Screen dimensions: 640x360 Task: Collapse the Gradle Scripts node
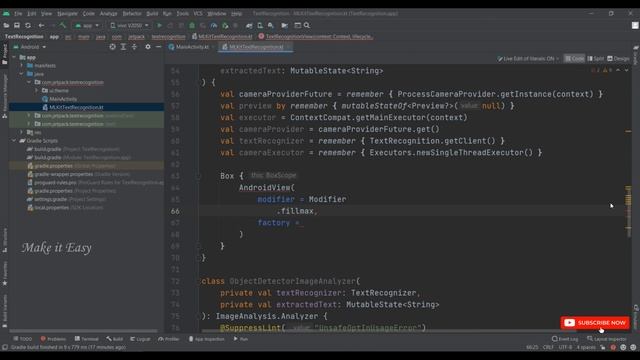[15, 140]
